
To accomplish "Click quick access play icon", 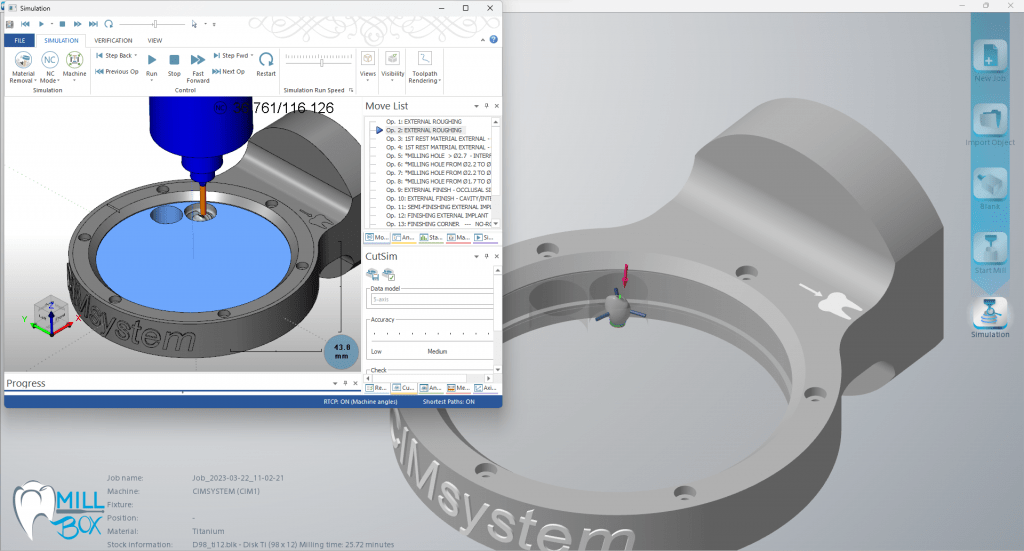I will 41,24.
